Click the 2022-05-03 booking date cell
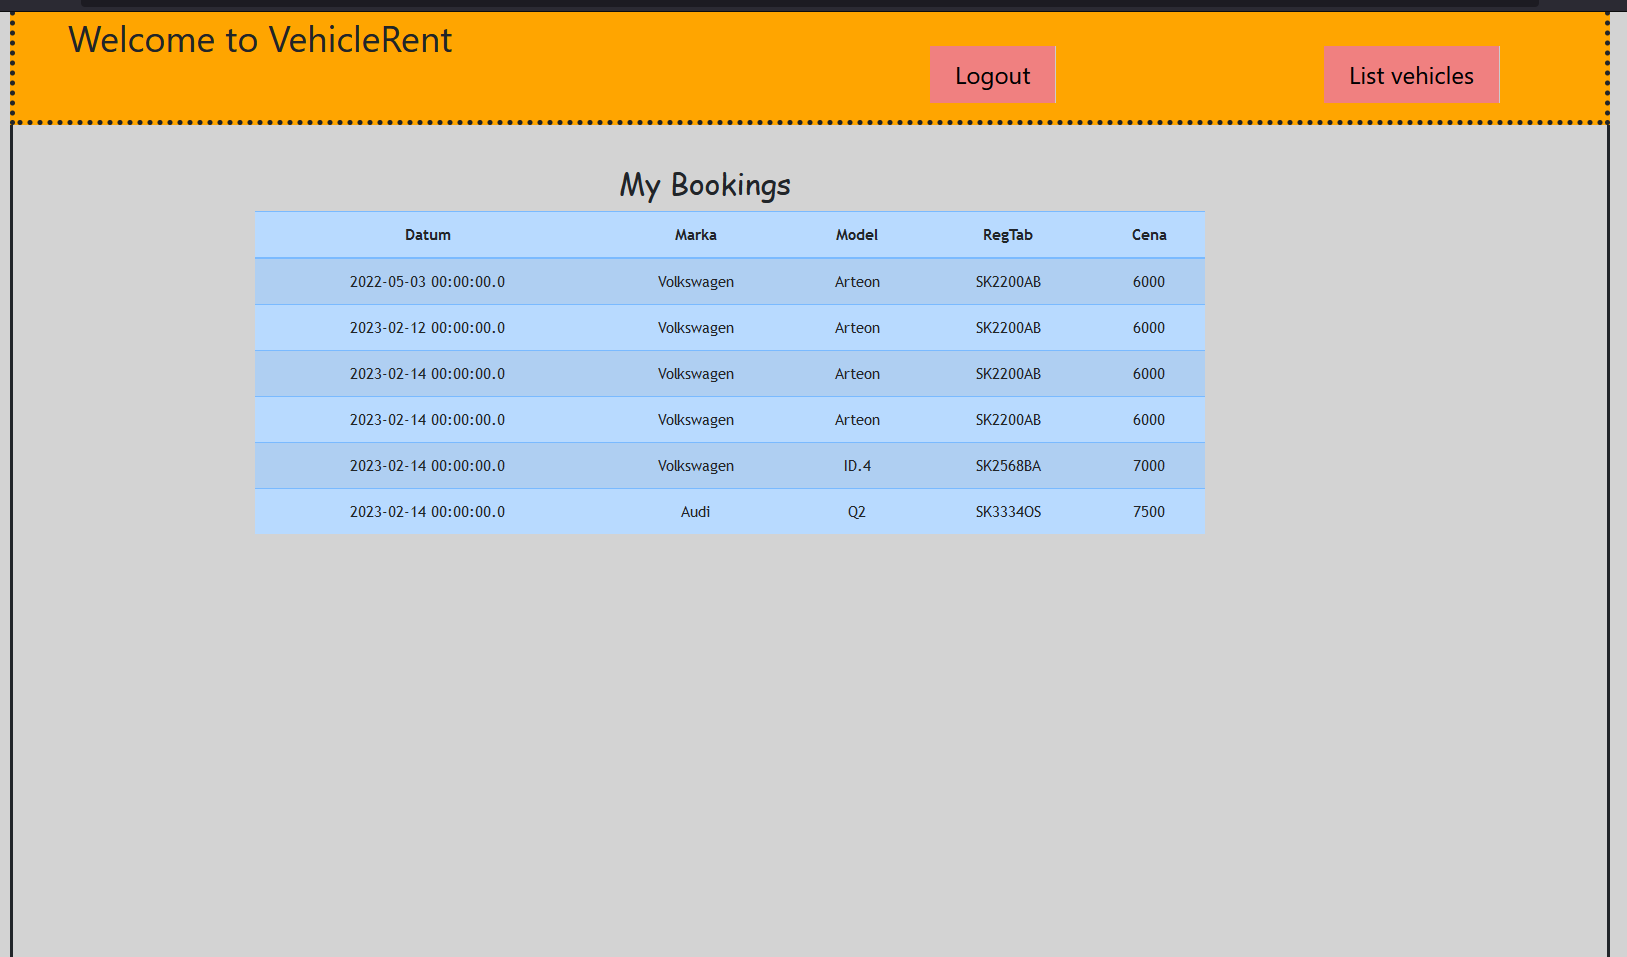 coord(427,282)
